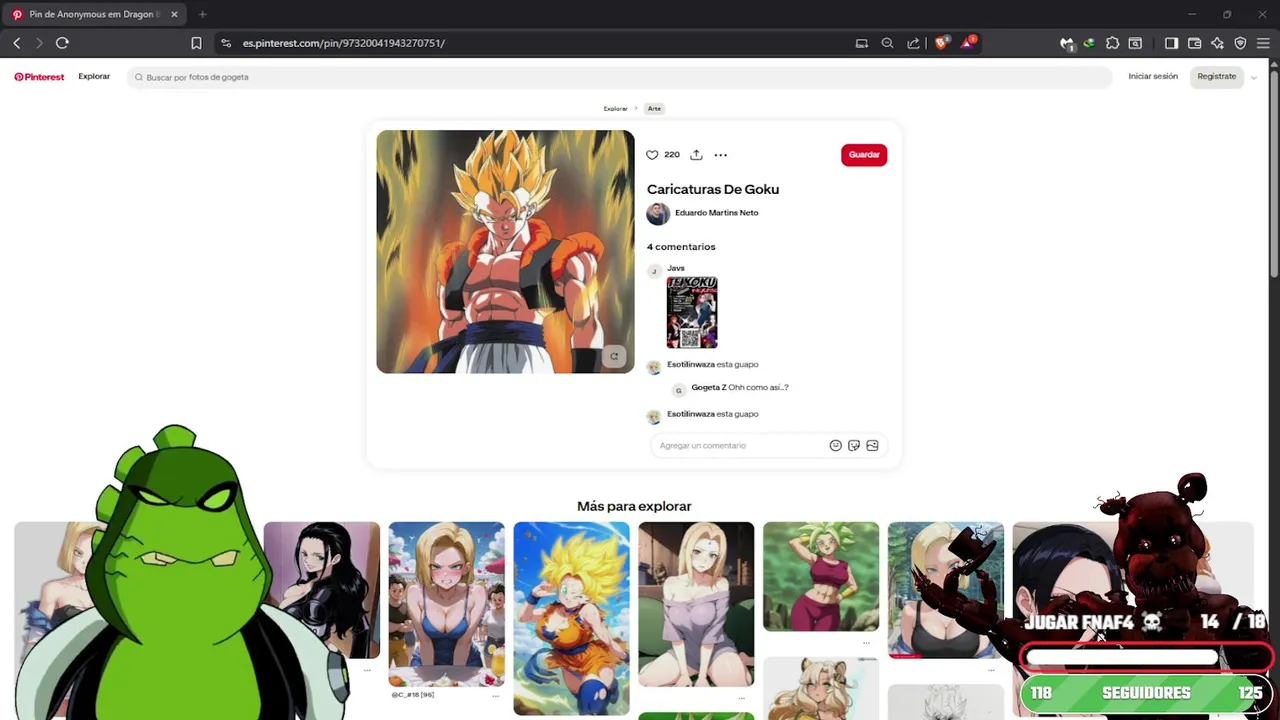The width and height of the screenshot is (1280, 720).
Task: Open Brave Shields lion icon
Action: (941, 43)
